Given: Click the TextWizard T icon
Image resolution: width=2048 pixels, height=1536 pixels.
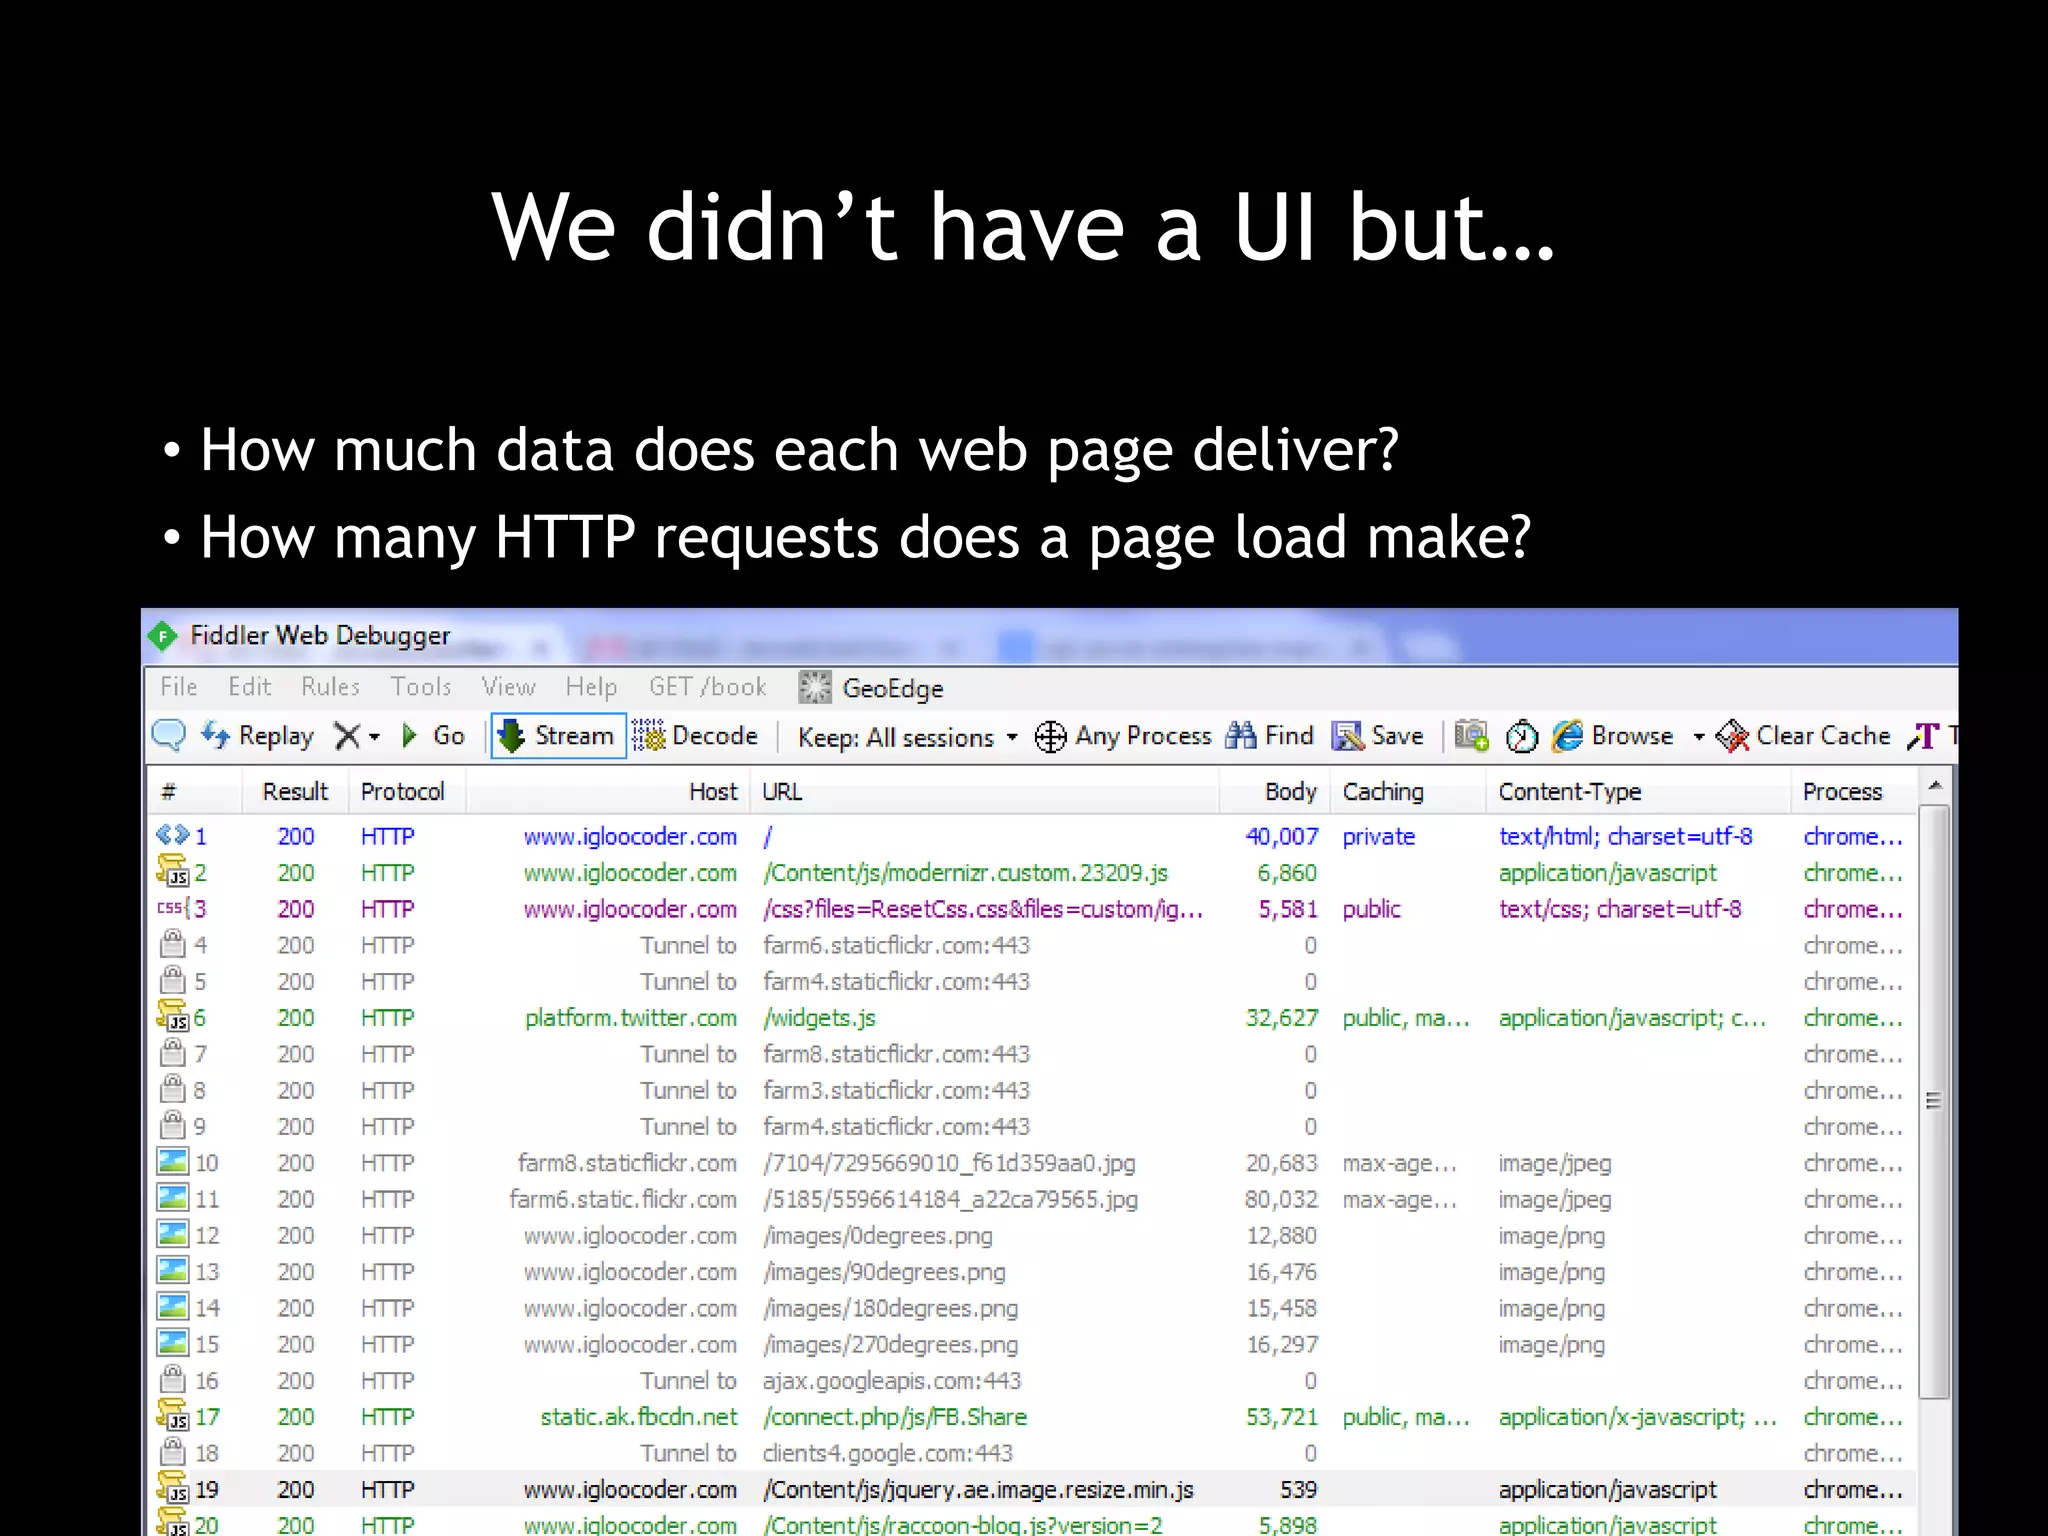Looking at the screenshot, I should (1923, 737).
